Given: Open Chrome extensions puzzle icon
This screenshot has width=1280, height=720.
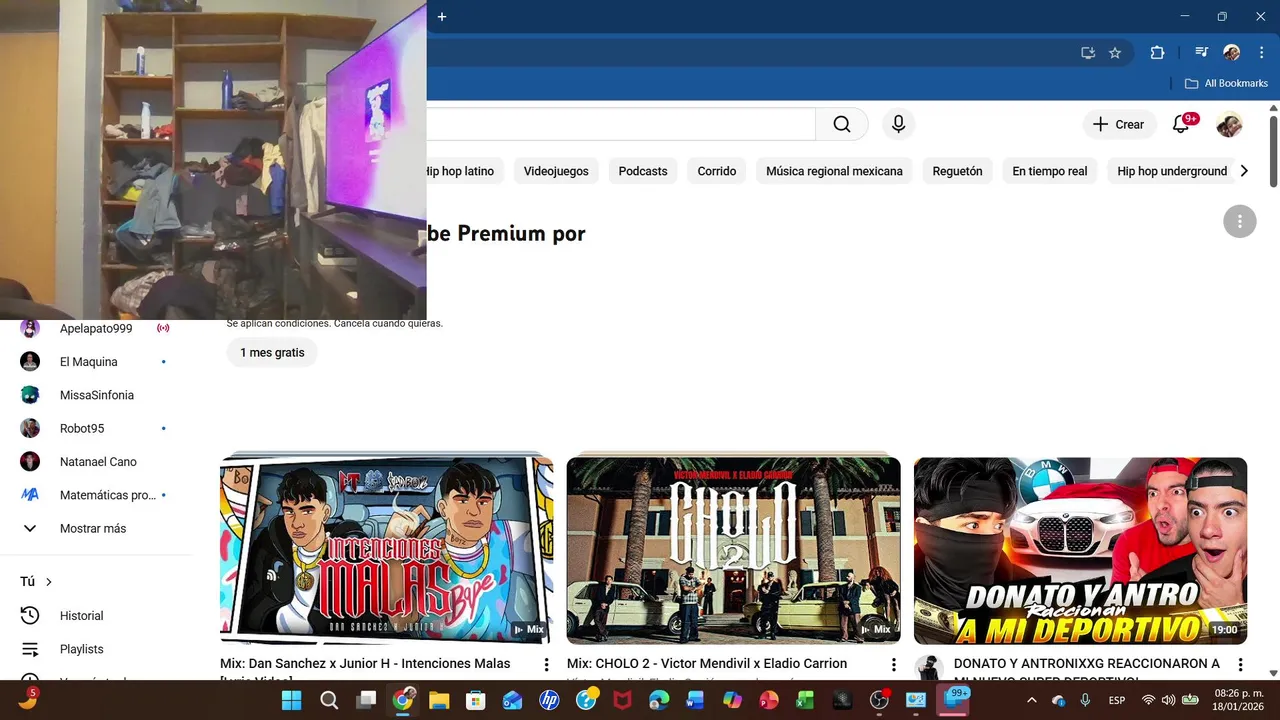Looking at the screenshot, I should (x=1157, y=53).
